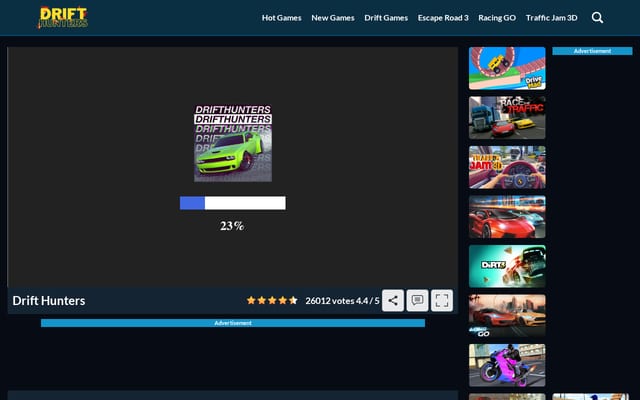Open the comments speech bubble button
The image size is (640, 400).
(x=417, y=300)
